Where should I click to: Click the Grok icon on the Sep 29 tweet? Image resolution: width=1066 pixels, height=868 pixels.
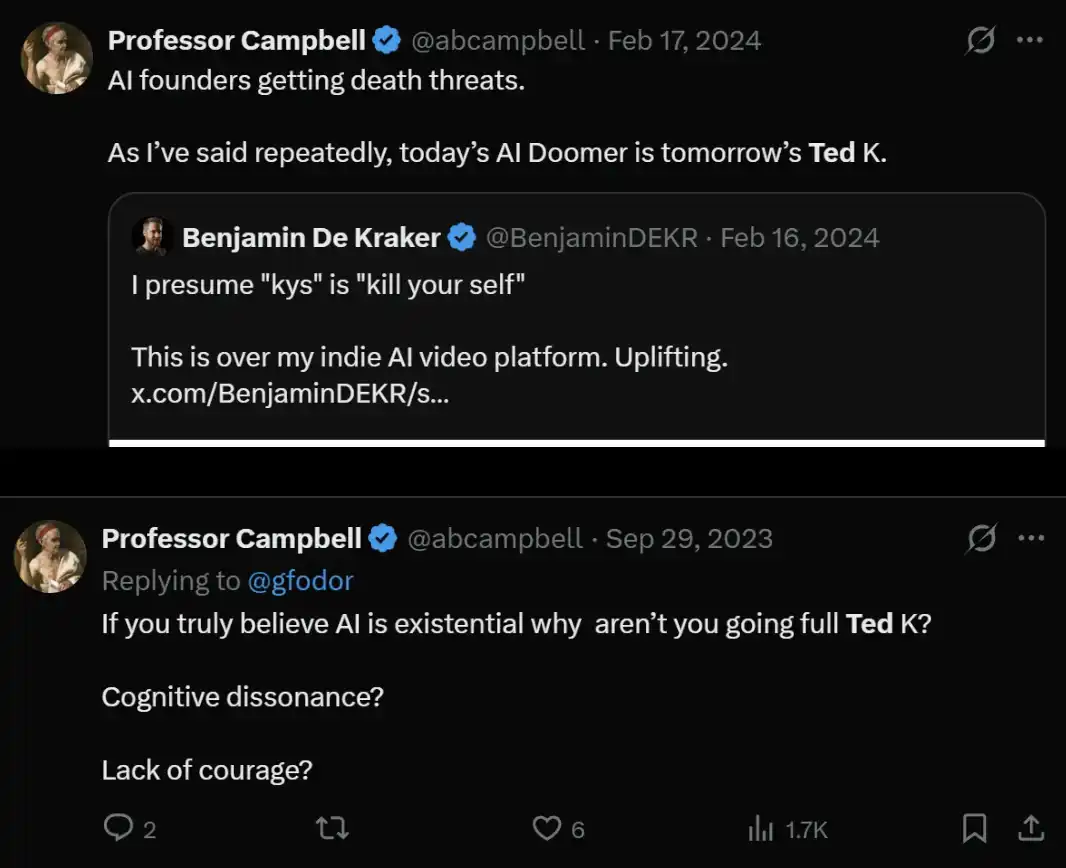pos(982,538)
